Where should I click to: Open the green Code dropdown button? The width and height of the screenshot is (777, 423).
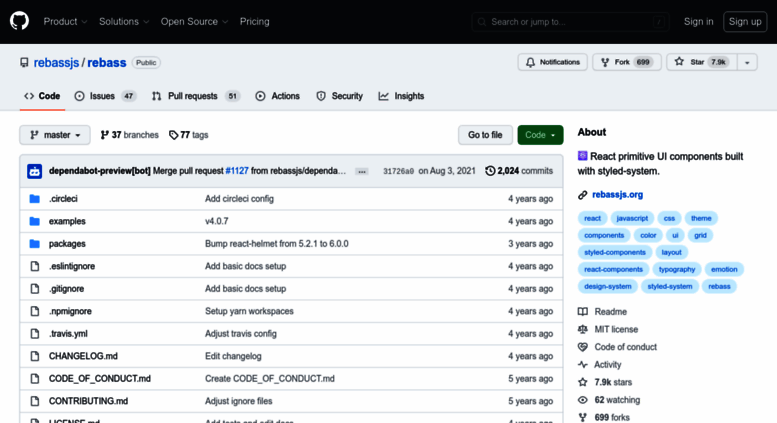pos(540,135)
